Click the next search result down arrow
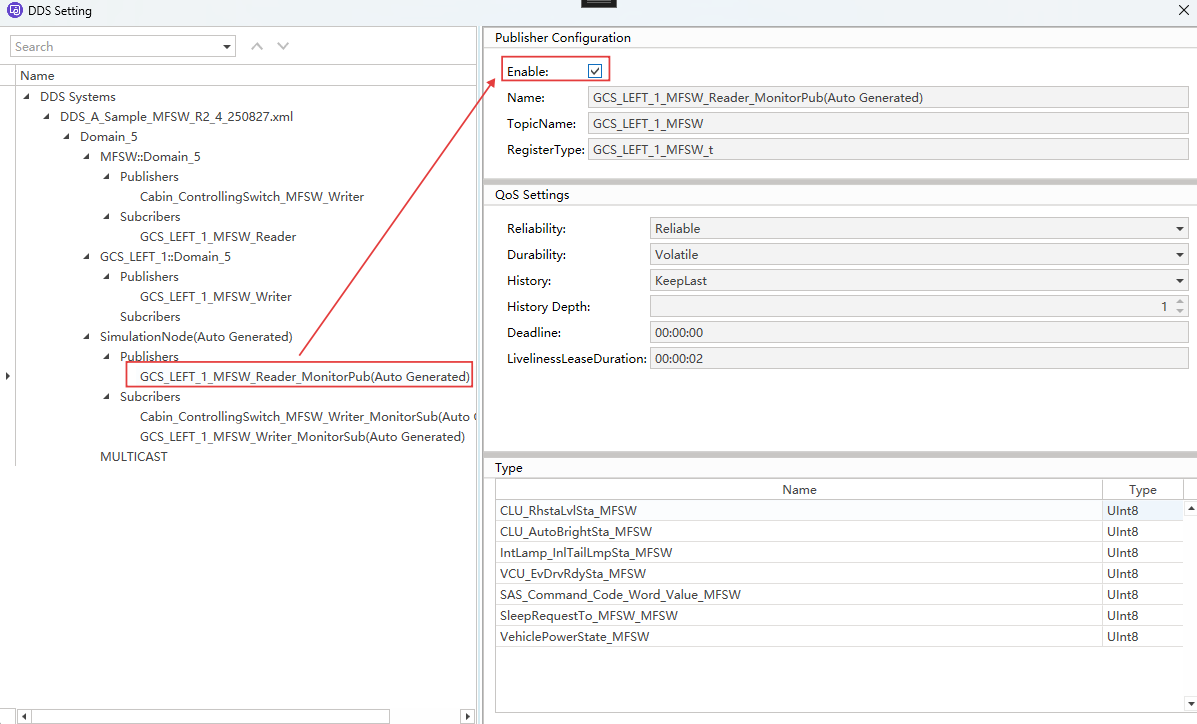This screenshot has height=724, width=1197. [283, 46]
